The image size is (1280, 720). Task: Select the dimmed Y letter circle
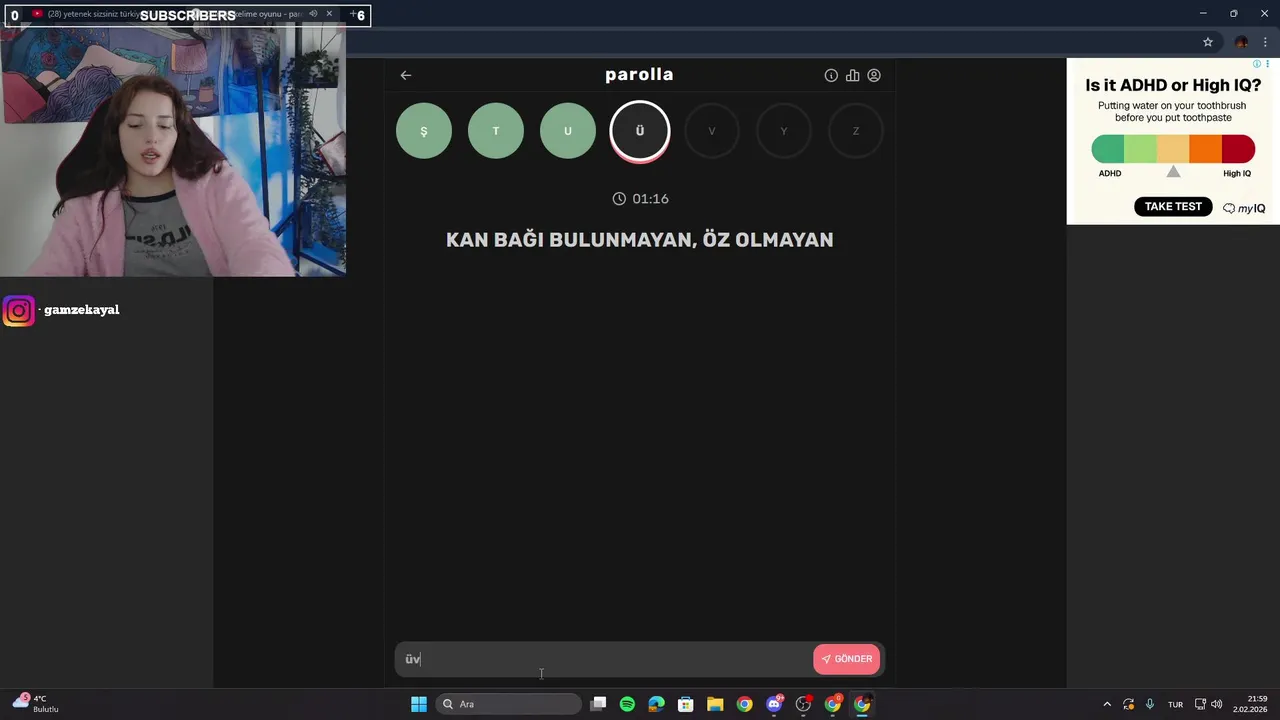point(784,131)
